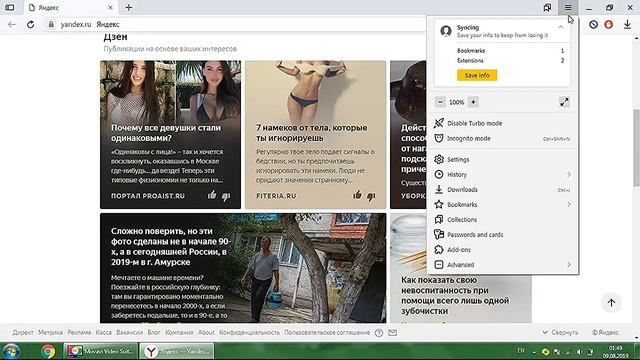Reload the page with refresh icon
This screenshot has height=360, width=640.
pyautogui.click(x=31, y=24)
